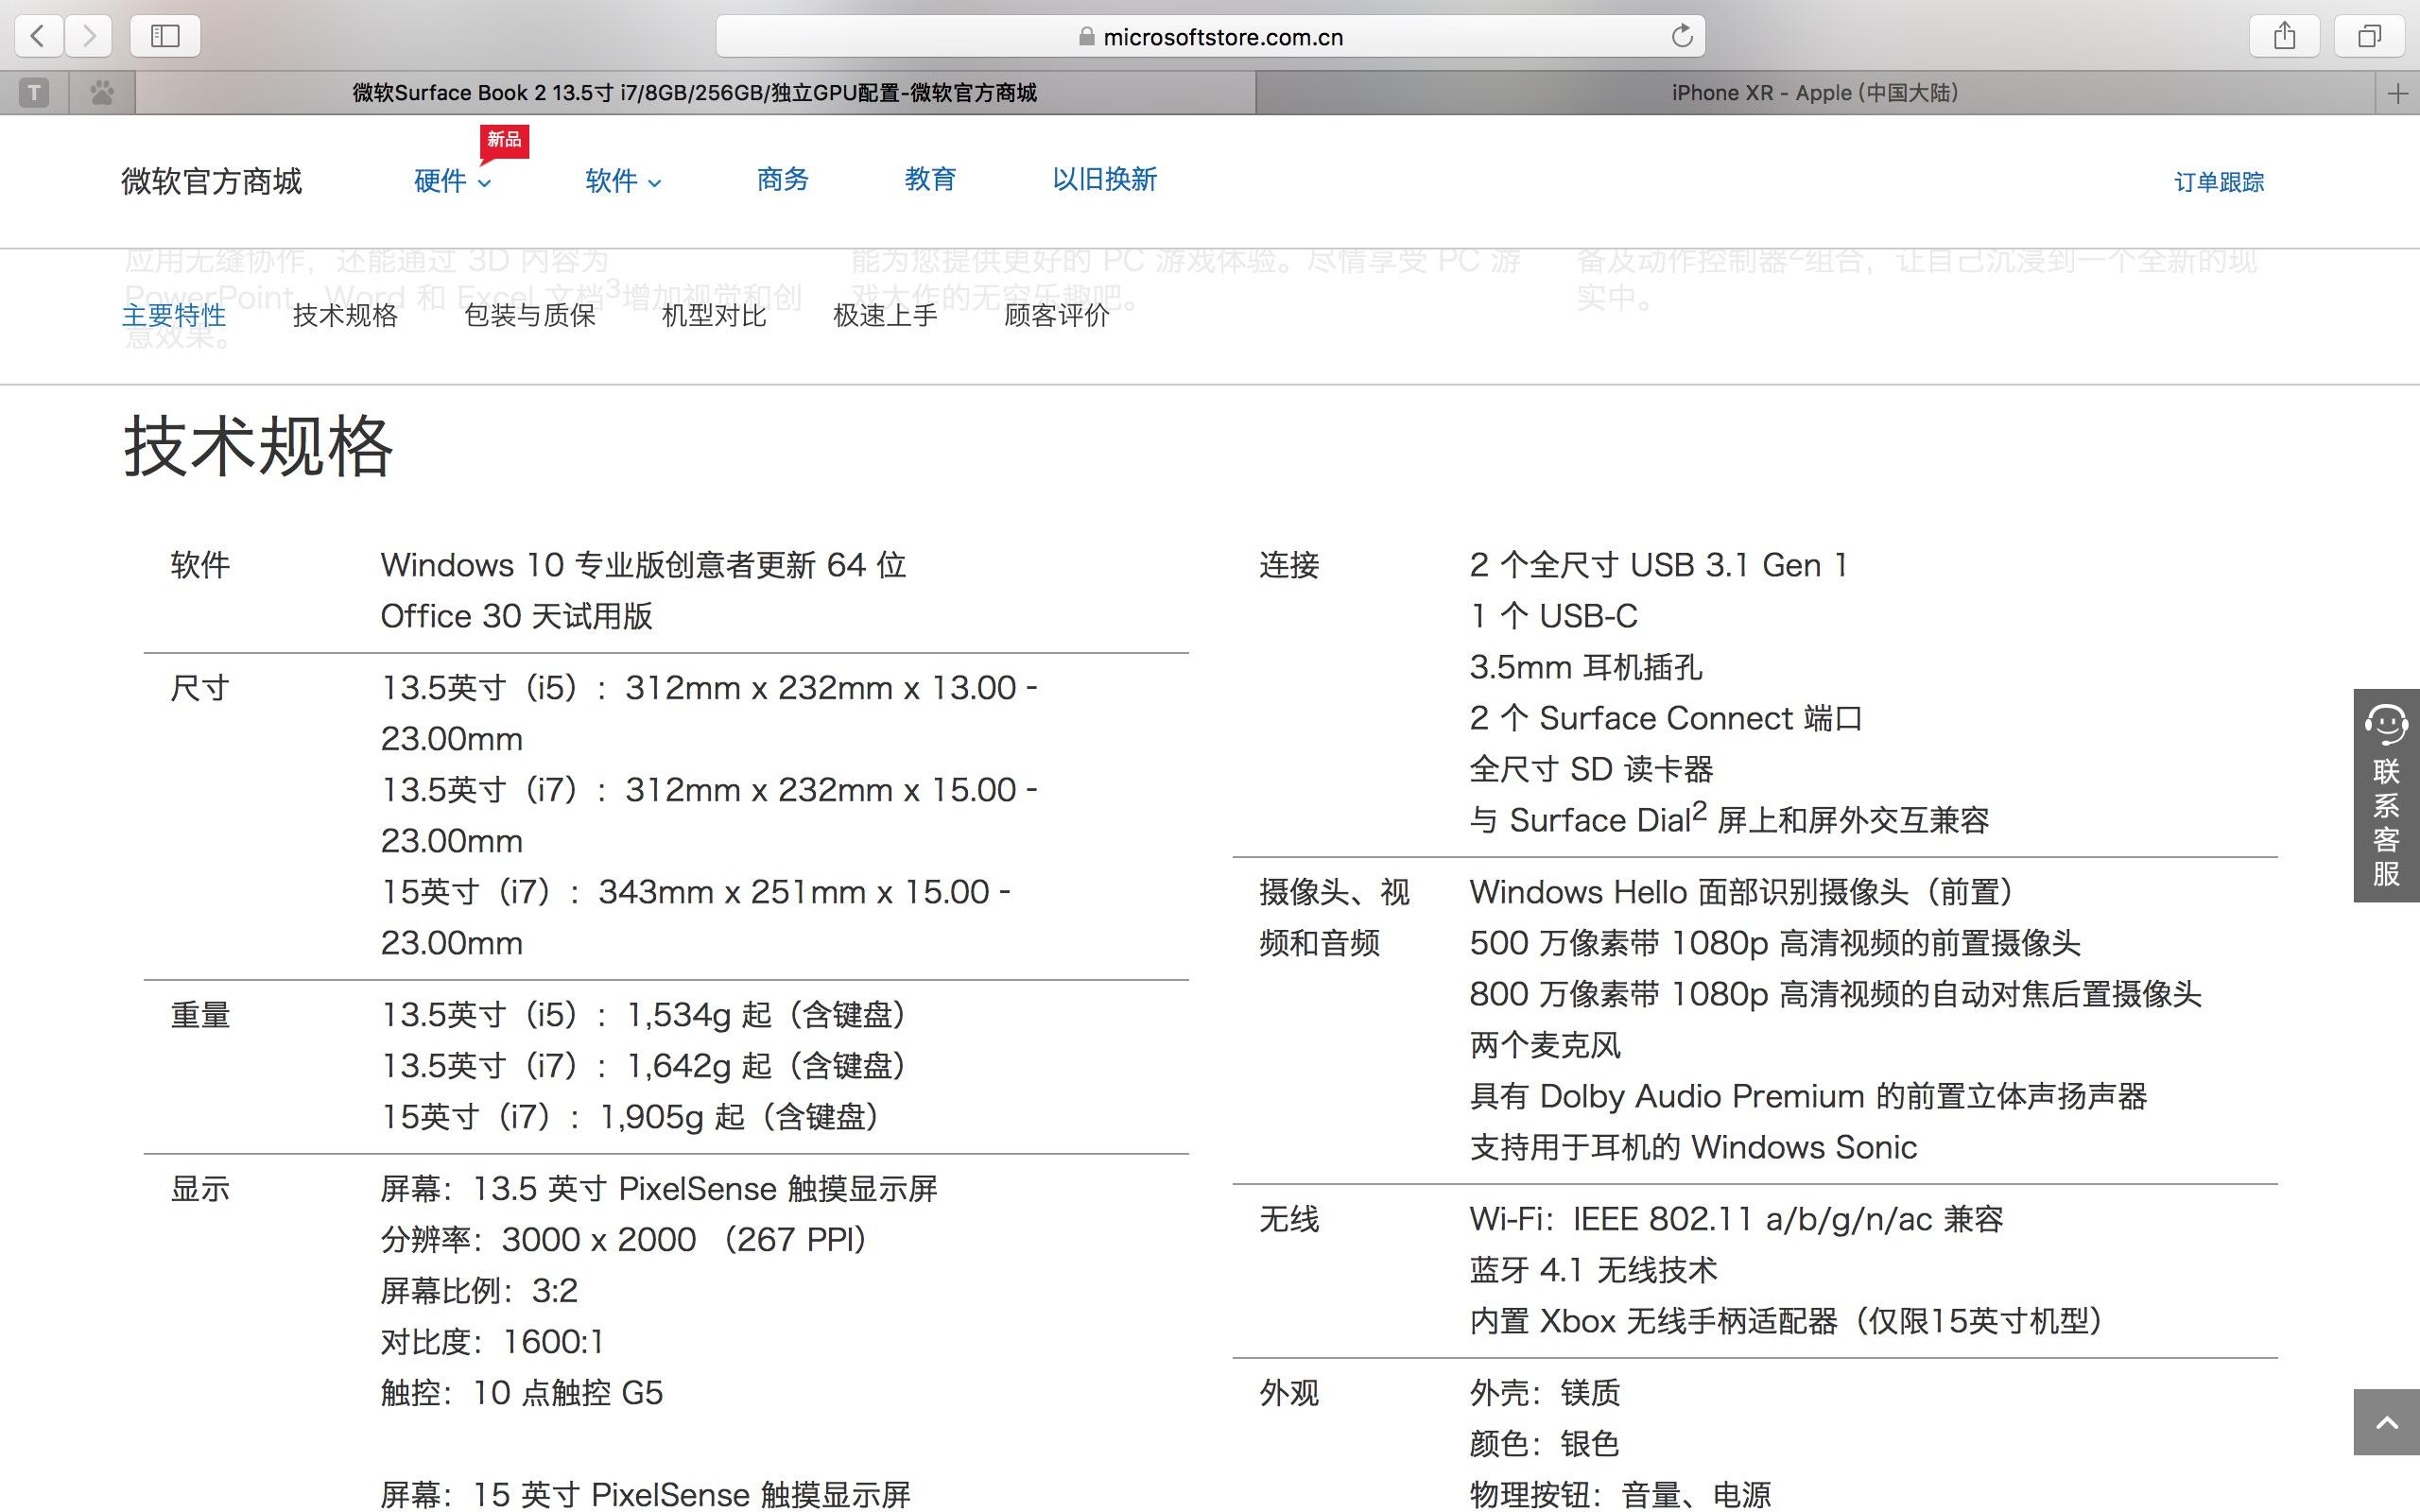Click the 软件 spec row label
Viewport: 2420px width, 1512px height.
[200, 566]
